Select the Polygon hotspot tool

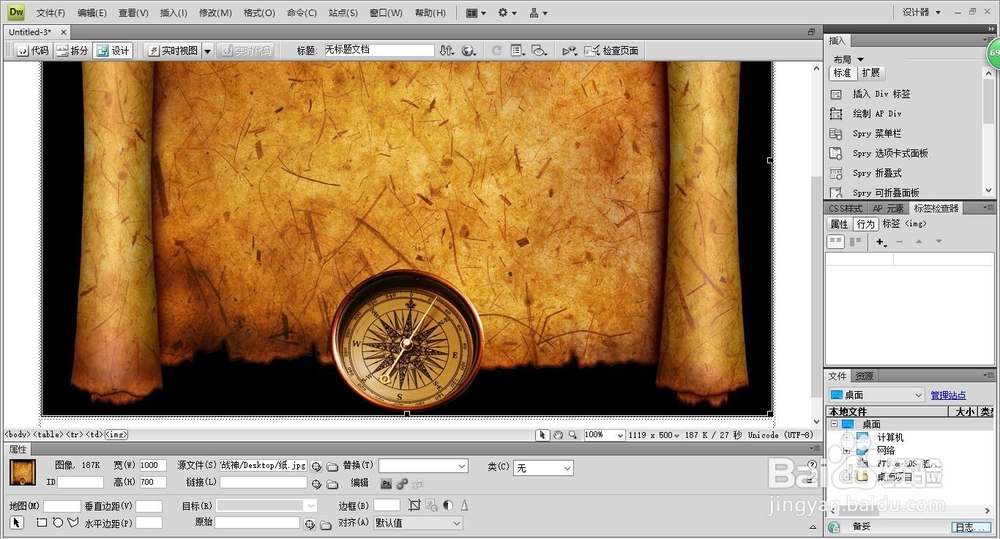click(73, 522)
